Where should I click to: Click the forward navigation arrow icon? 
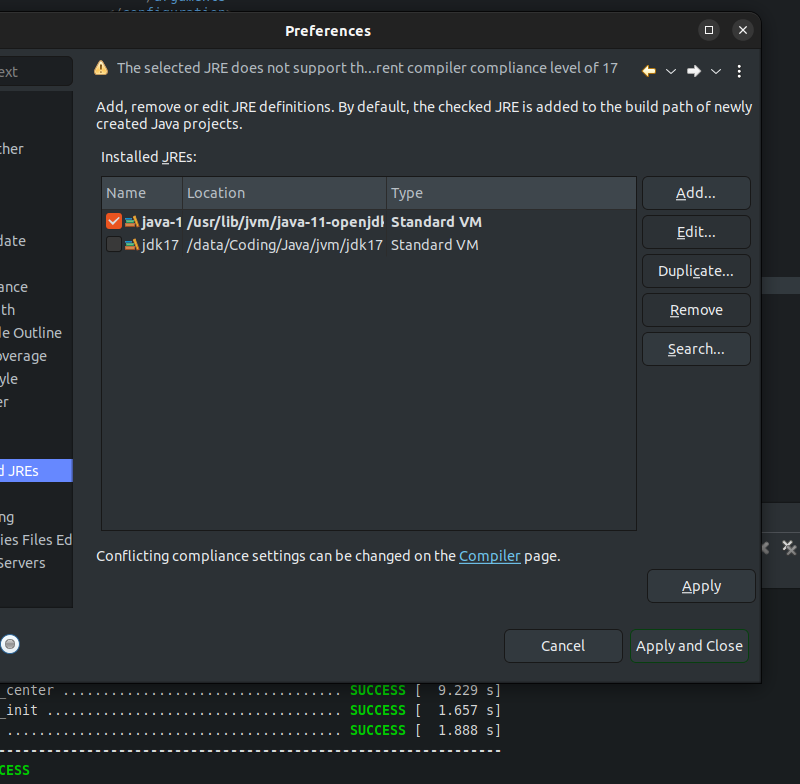[693, 71]
